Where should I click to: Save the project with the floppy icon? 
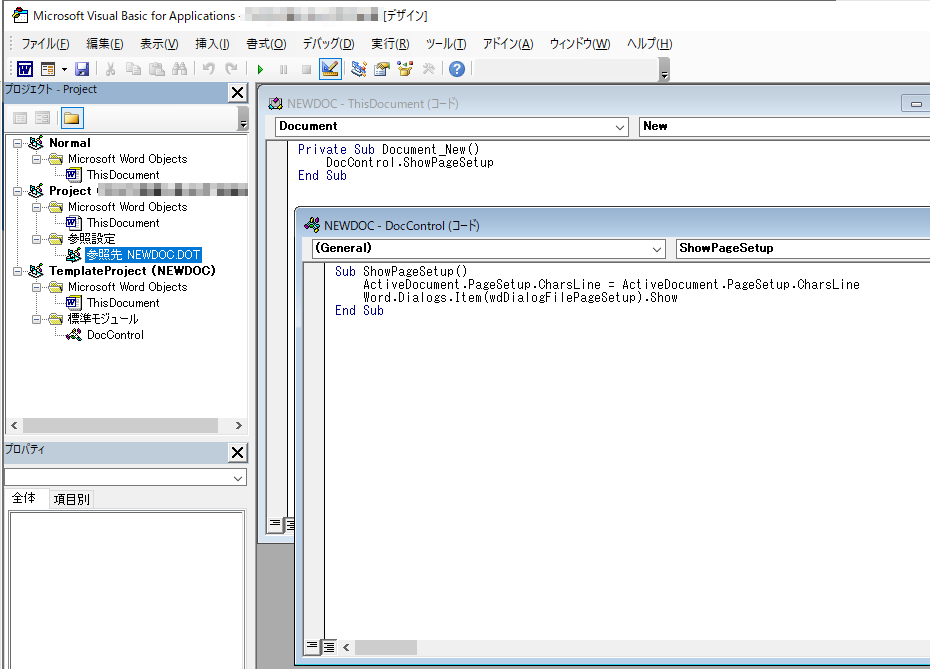pos(82,69)
